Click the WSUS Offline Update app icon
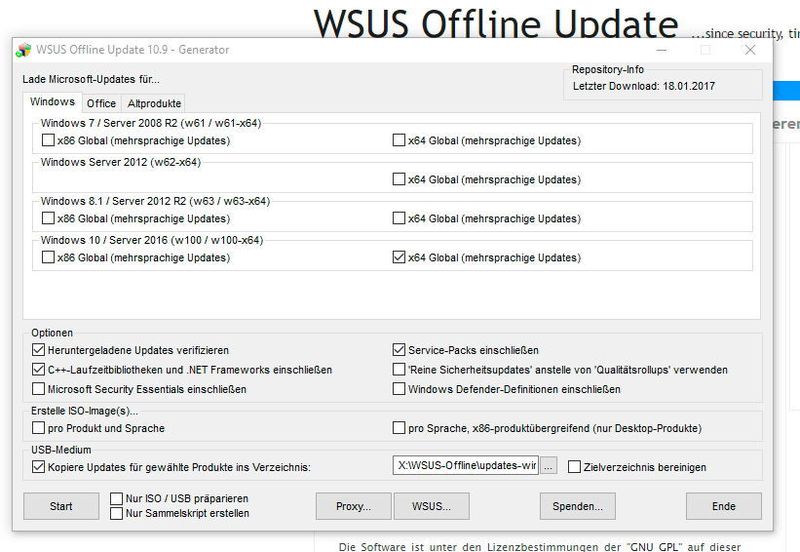 pyautogui.click(x=23, y=50)
